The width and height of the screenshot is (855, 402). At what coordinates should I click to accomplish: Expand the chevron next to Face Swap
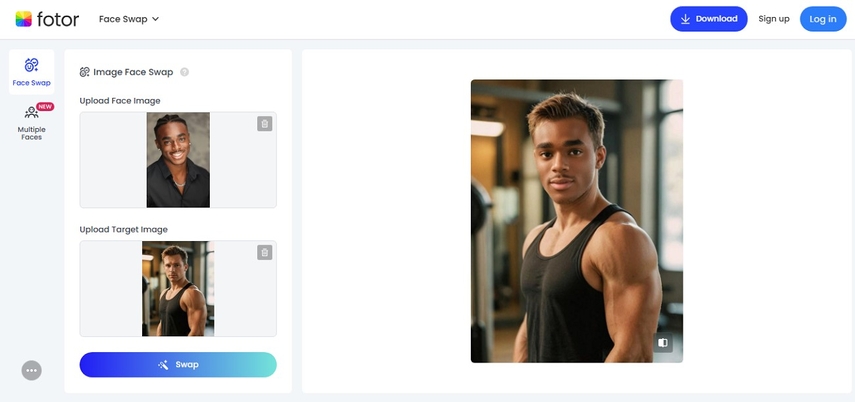(155, 19)
